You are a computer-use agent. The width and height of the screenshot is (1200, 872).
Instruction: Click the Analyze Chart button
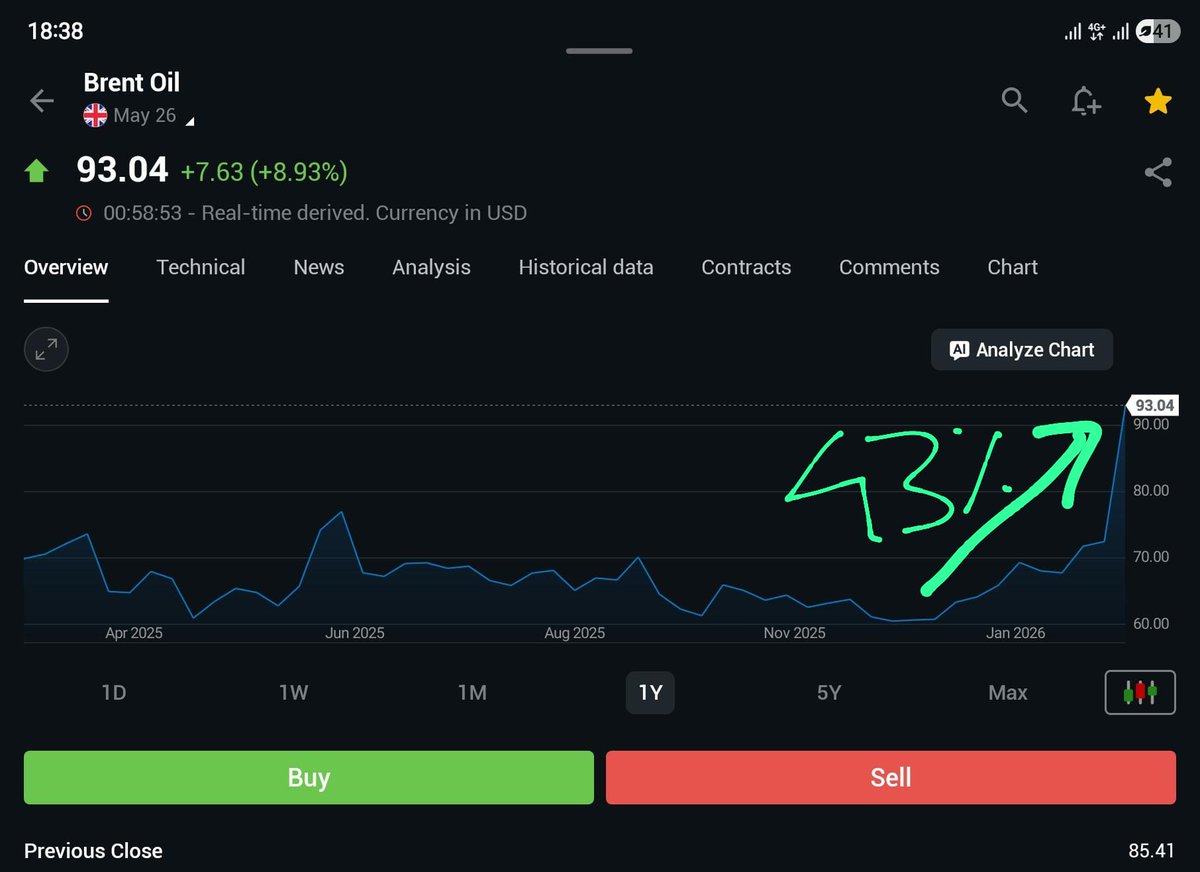[x=1022, y=350]
